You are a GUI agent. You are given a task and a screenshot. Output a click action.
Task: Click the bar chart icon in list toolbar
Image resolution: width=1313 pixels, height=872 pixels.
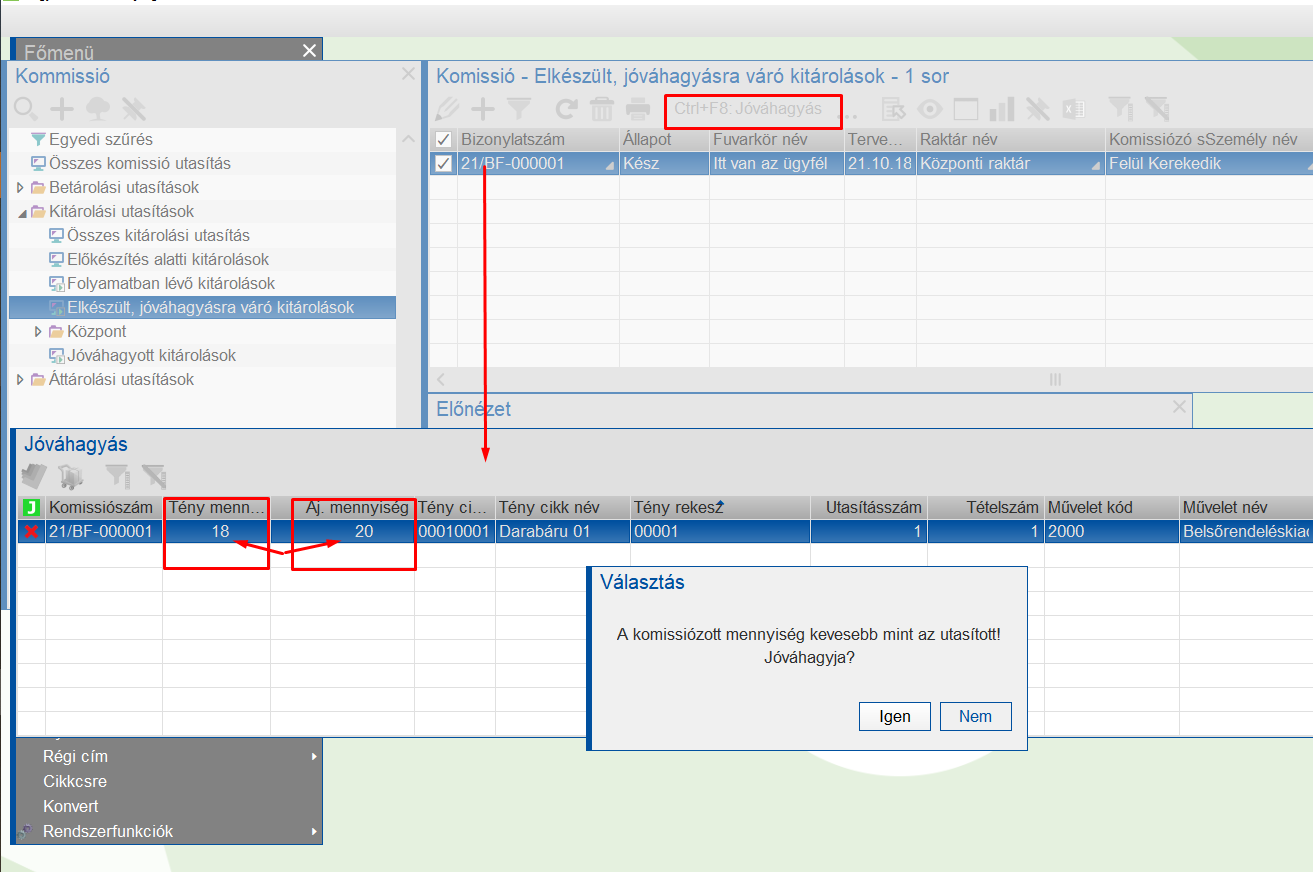[x=1001, y=109]
